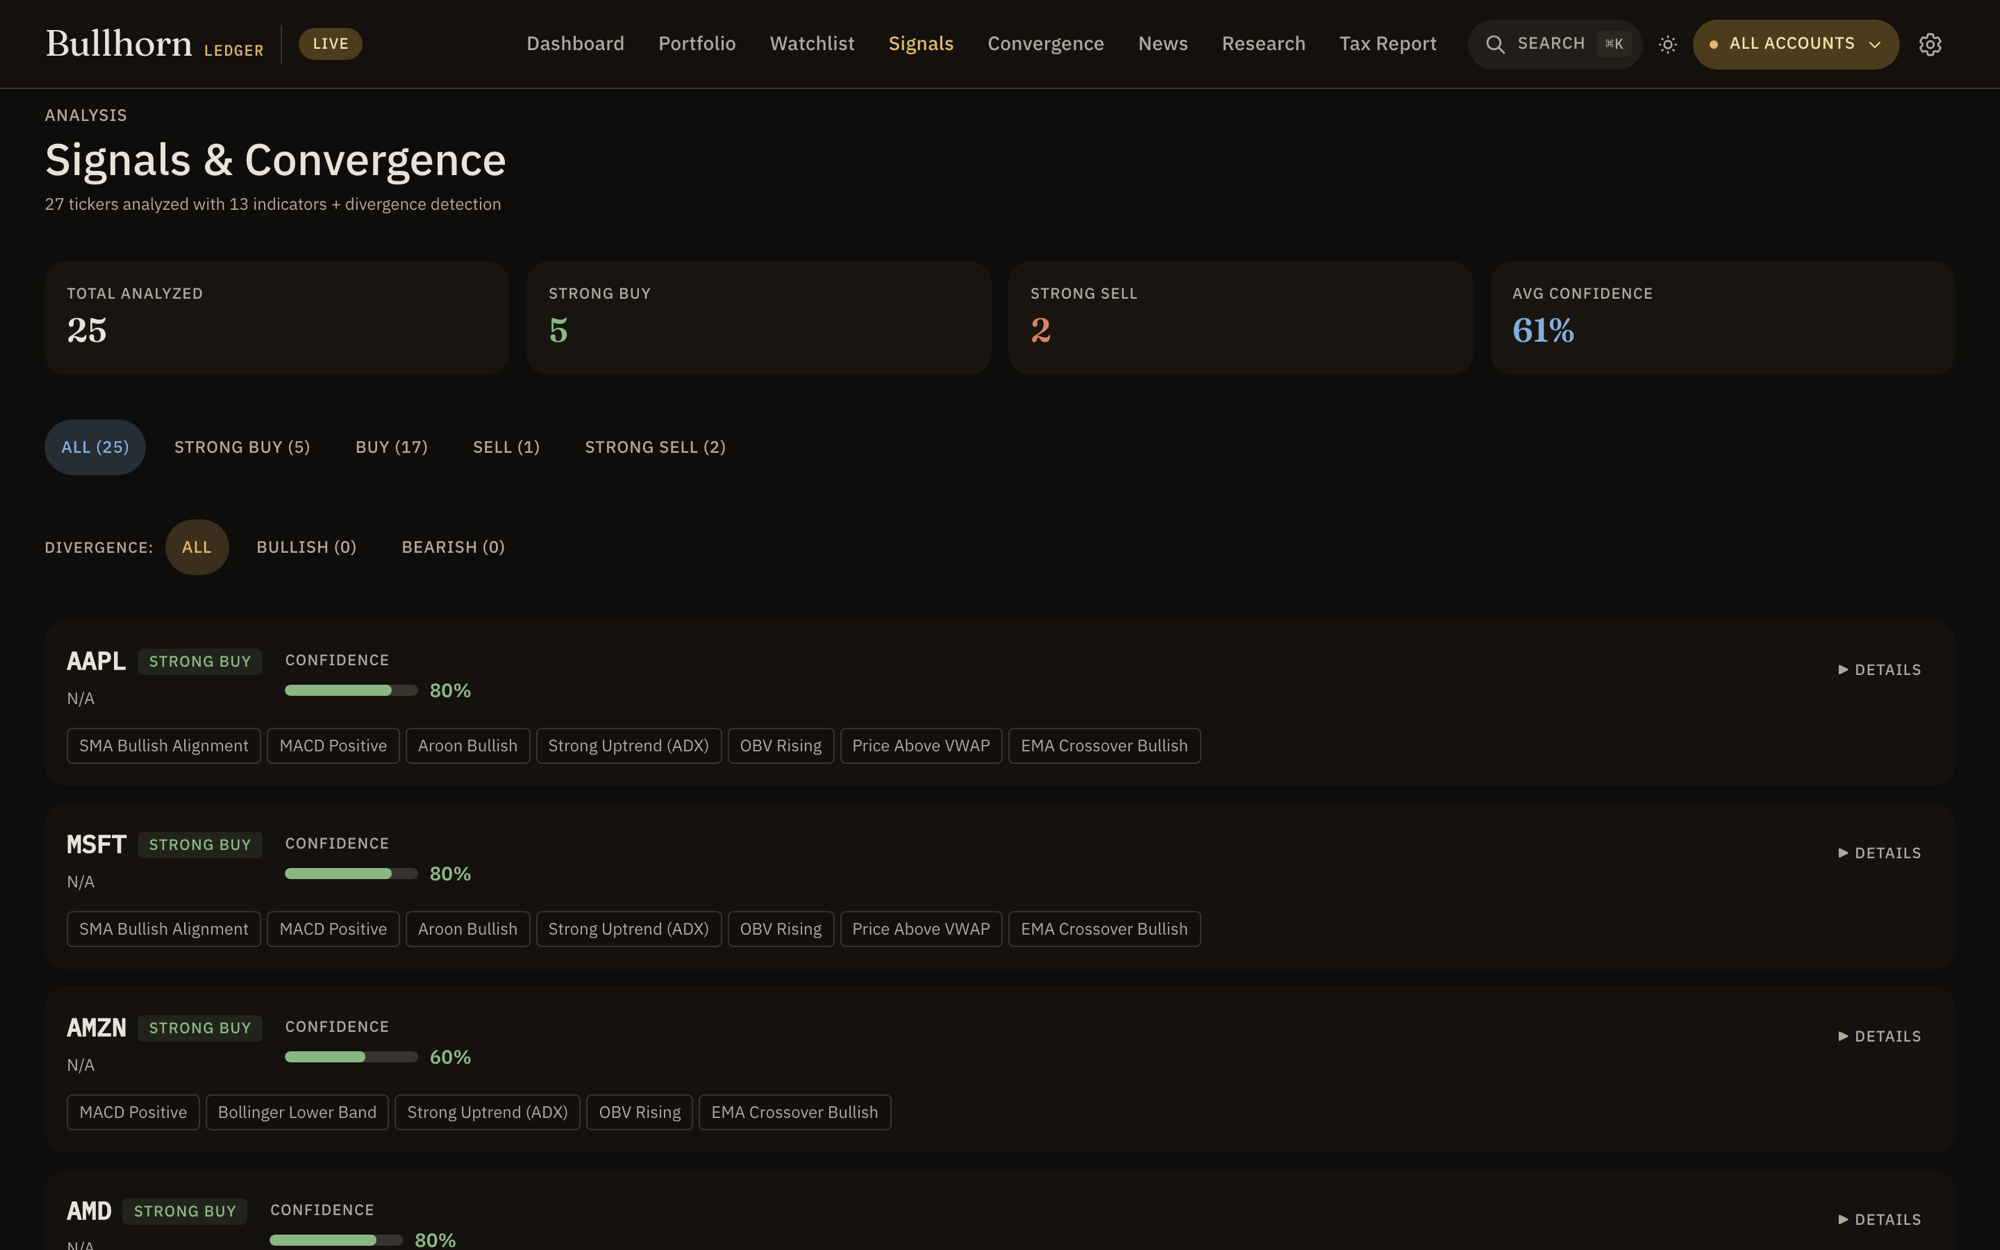Select the divergence ALL filter
This screenshot has width=2000, height=1250.
point(197,547)
